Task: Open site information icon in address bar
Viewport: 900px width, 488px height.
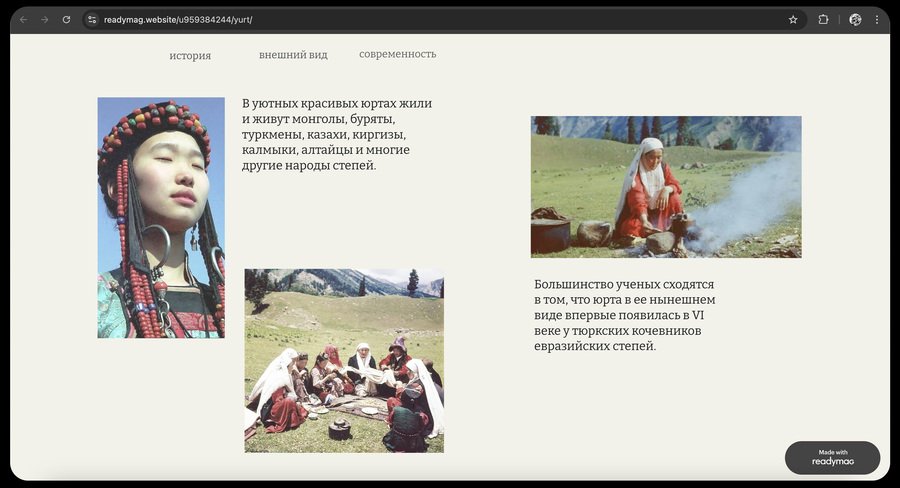Action: click(x=92, y=20)
